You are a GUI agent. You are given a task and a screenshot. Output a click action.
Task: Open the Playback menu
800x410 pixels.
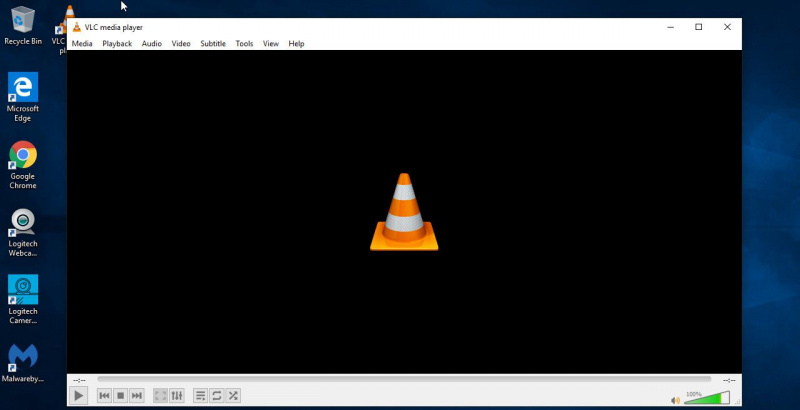click(x=117, y=43)
